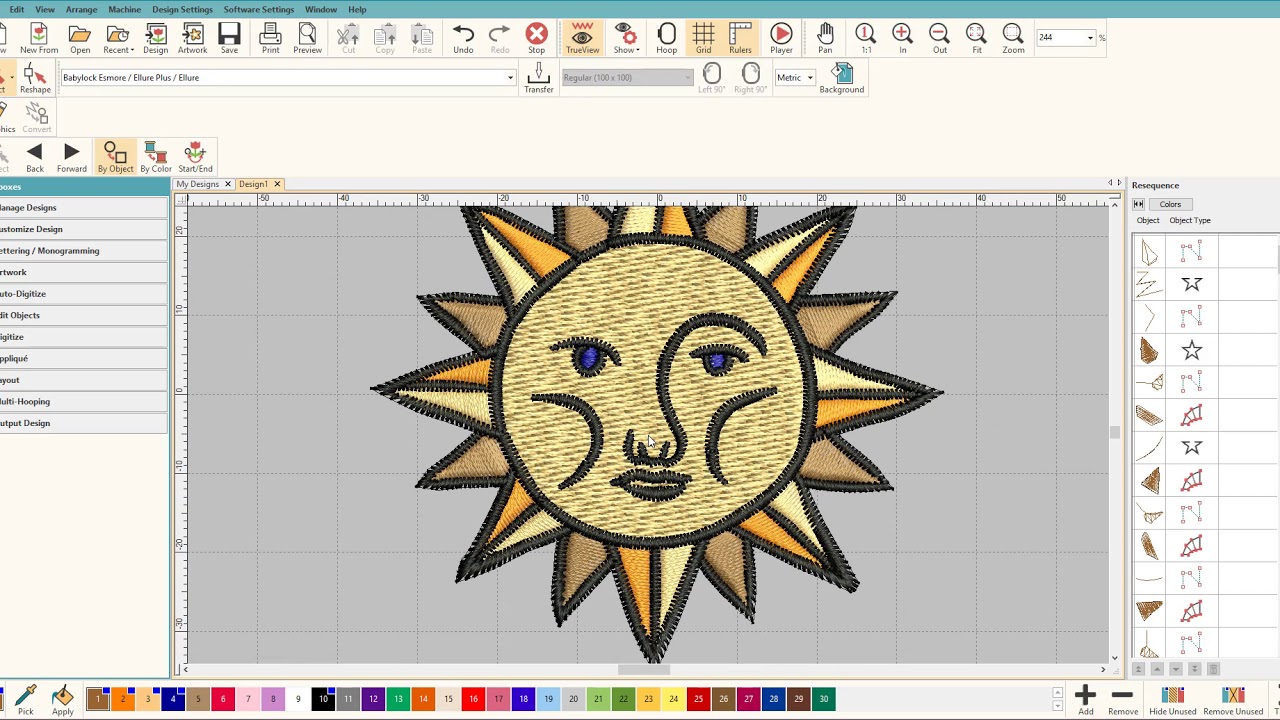Click the Artwork toolbar icon
The image size is (1280, 720).
(x=192, y=39)
